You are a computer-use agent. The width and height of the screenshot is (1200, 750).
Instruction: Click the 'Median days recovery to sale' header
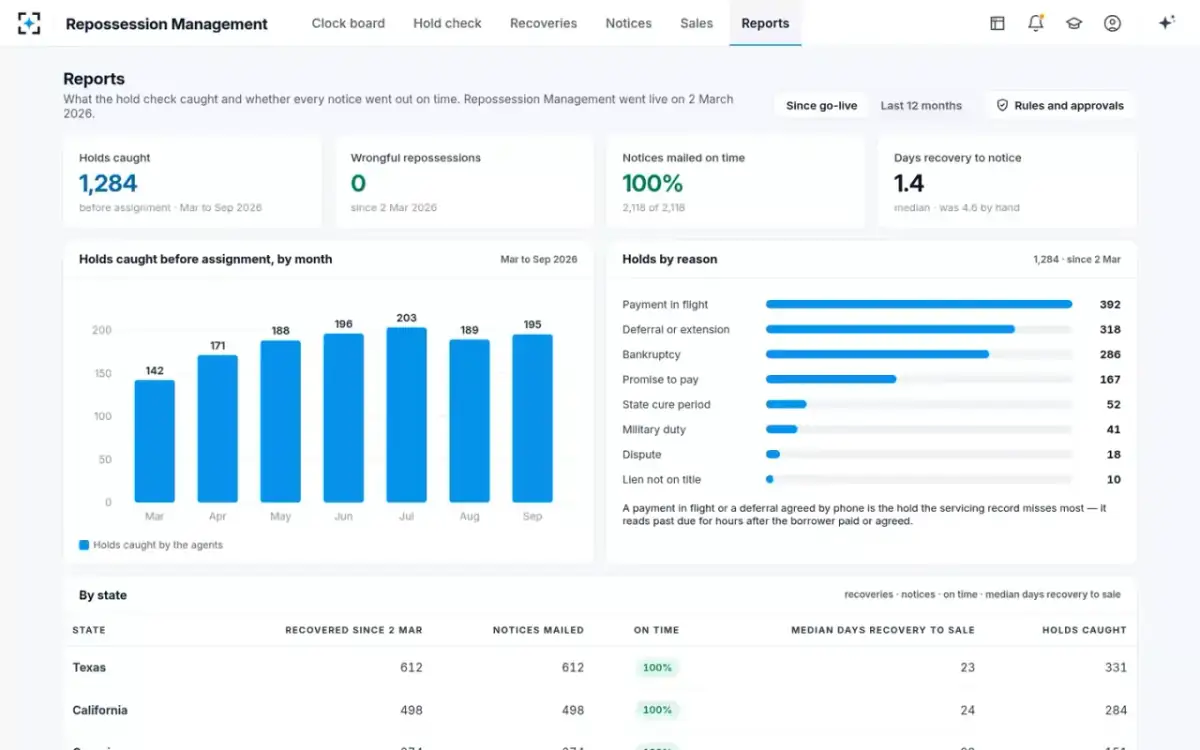click(883, 630)
